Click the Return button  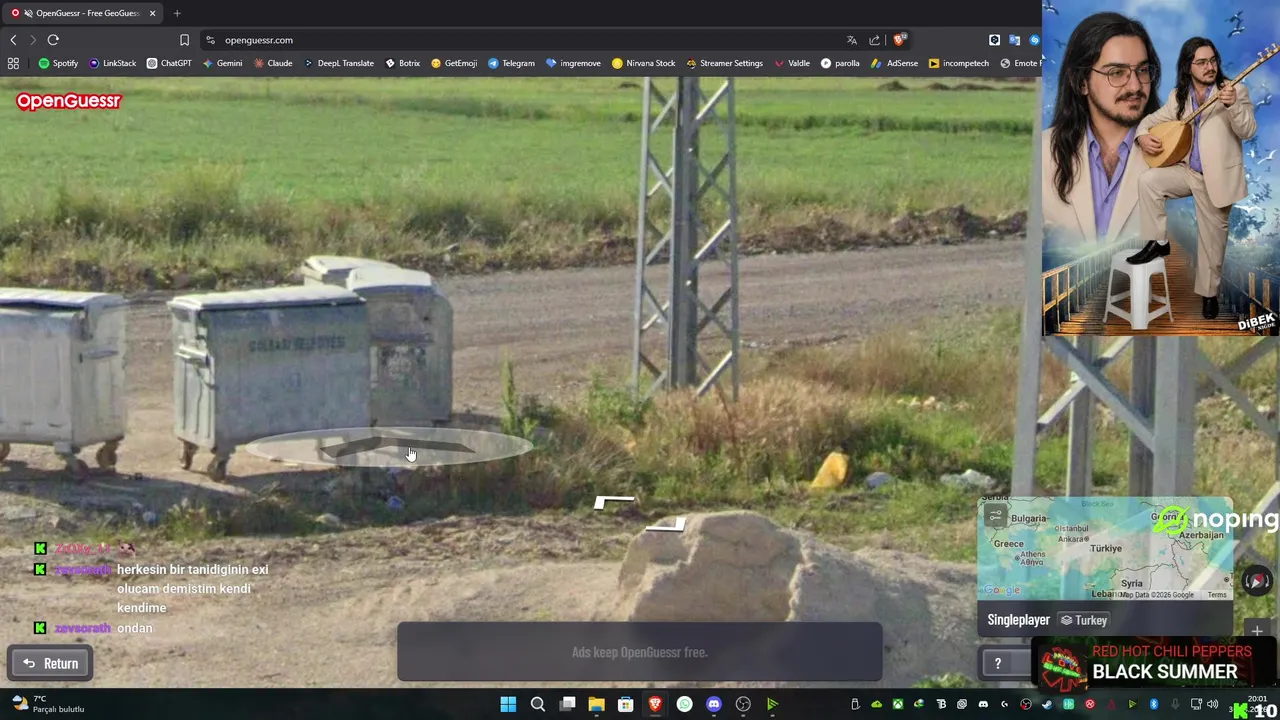pyautogui.click(x=50, y=663)
